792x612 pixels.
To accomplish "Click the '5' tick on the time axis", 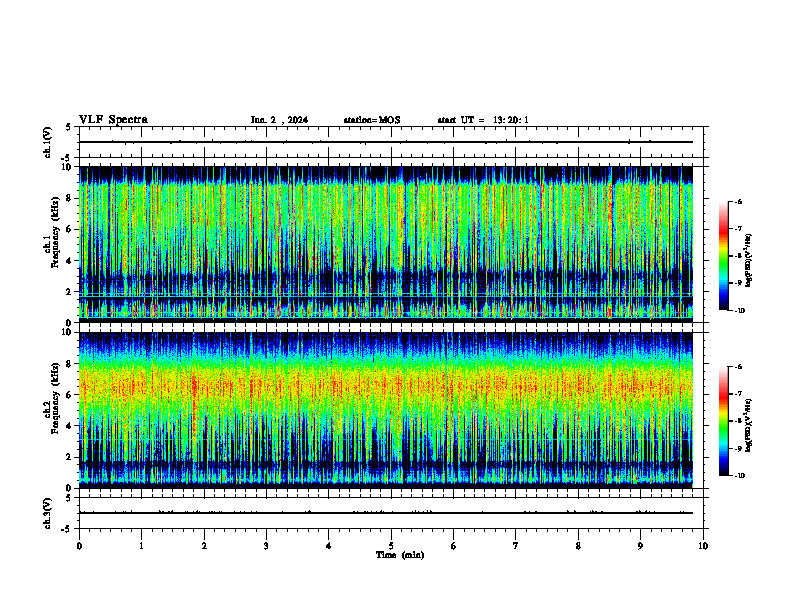I will pos(391,546).
